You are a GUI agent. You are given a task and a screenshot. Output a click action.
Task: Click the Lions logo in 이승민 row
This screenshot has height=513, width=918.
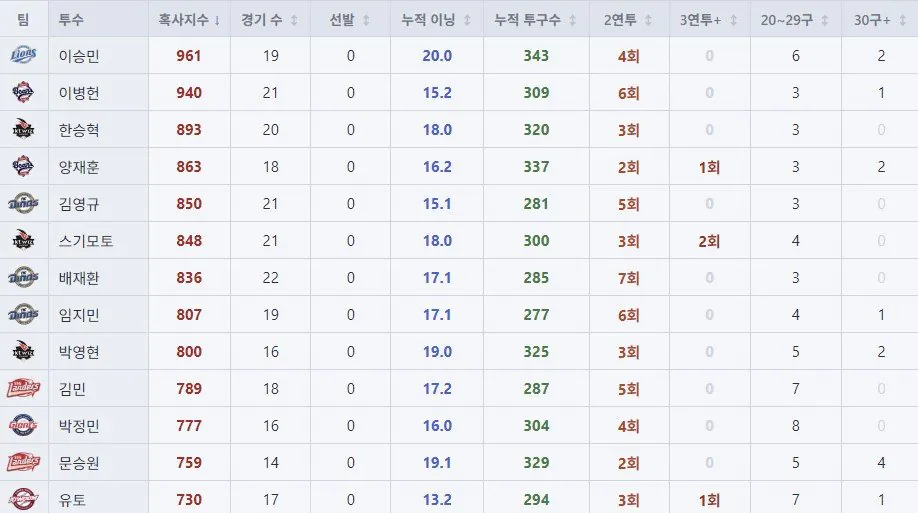coord(23,55)
